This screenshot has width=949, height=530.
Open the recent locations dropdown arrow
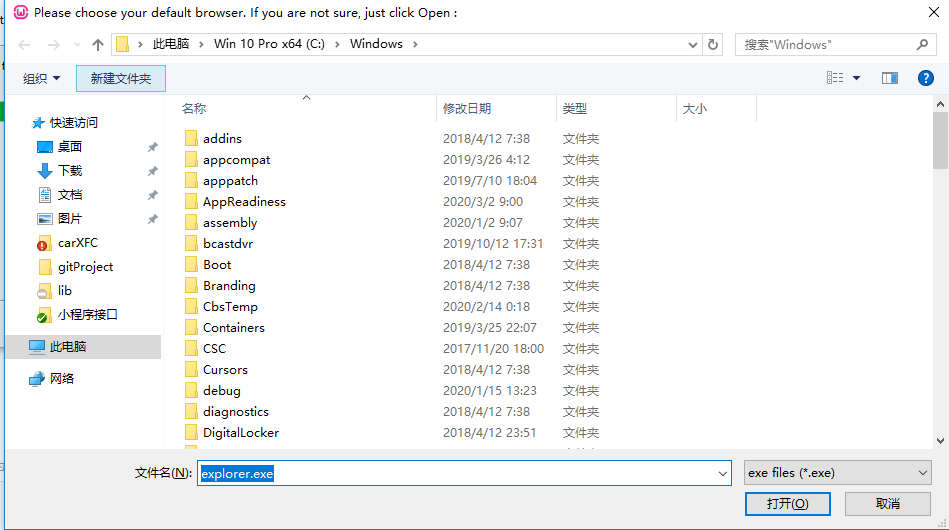tap(77, 45)
